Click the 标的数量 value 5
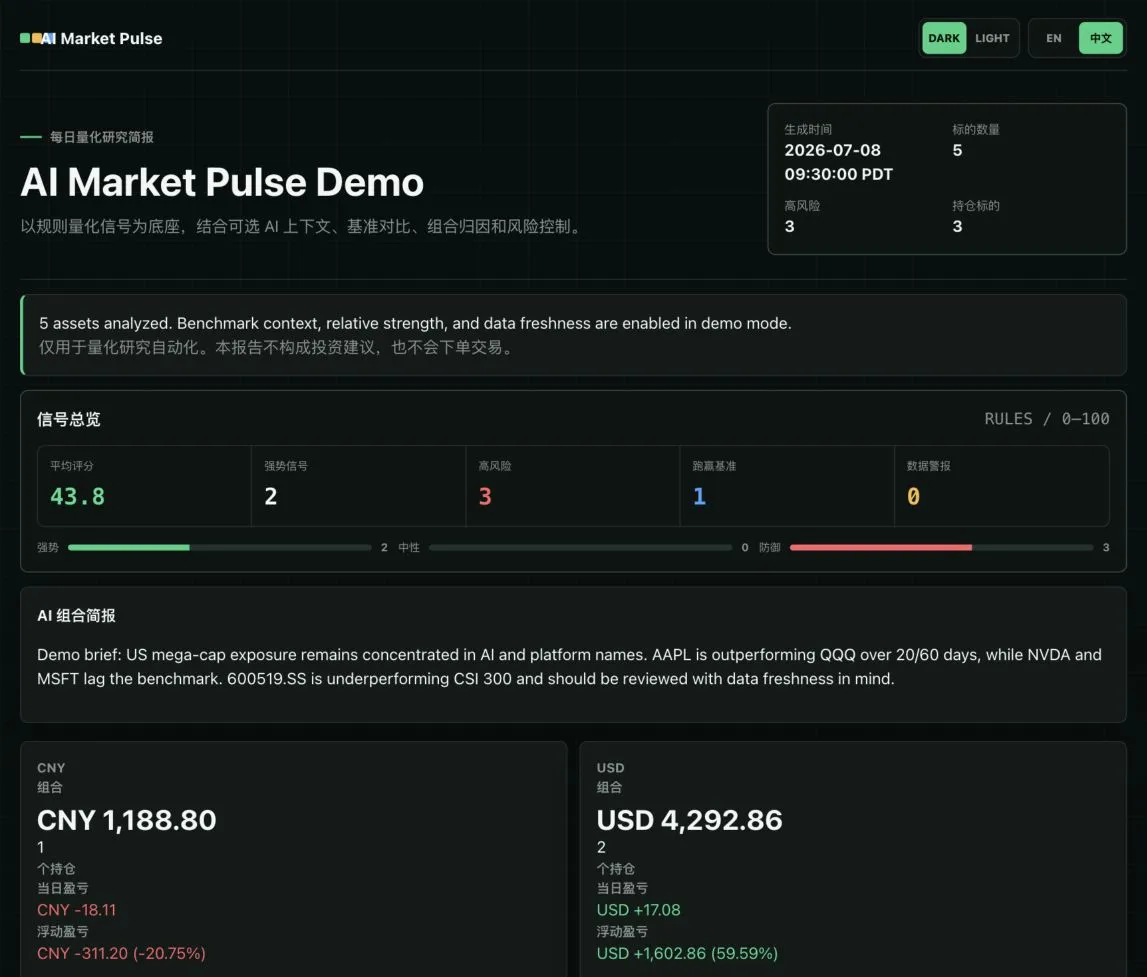This screenshot has height=977, width=1147. (957, 150)
